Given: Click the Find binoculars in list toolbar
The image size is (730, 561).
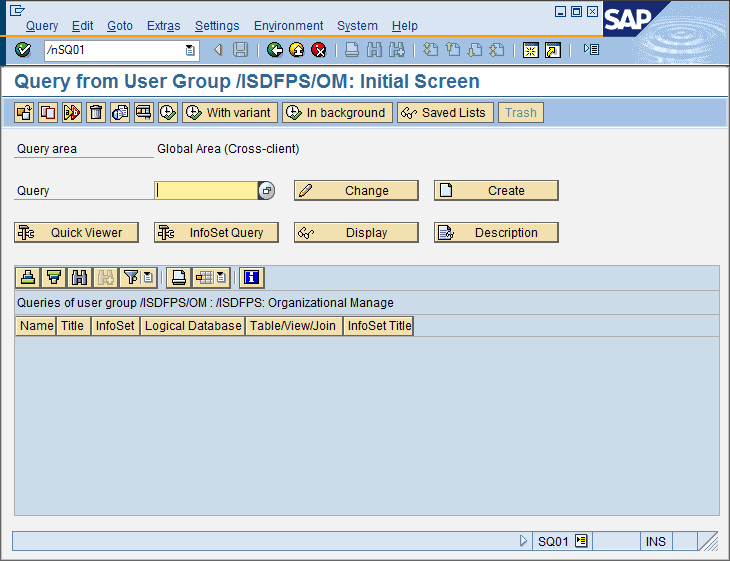Looking at the screenshot, I should [x=80, y=277].
